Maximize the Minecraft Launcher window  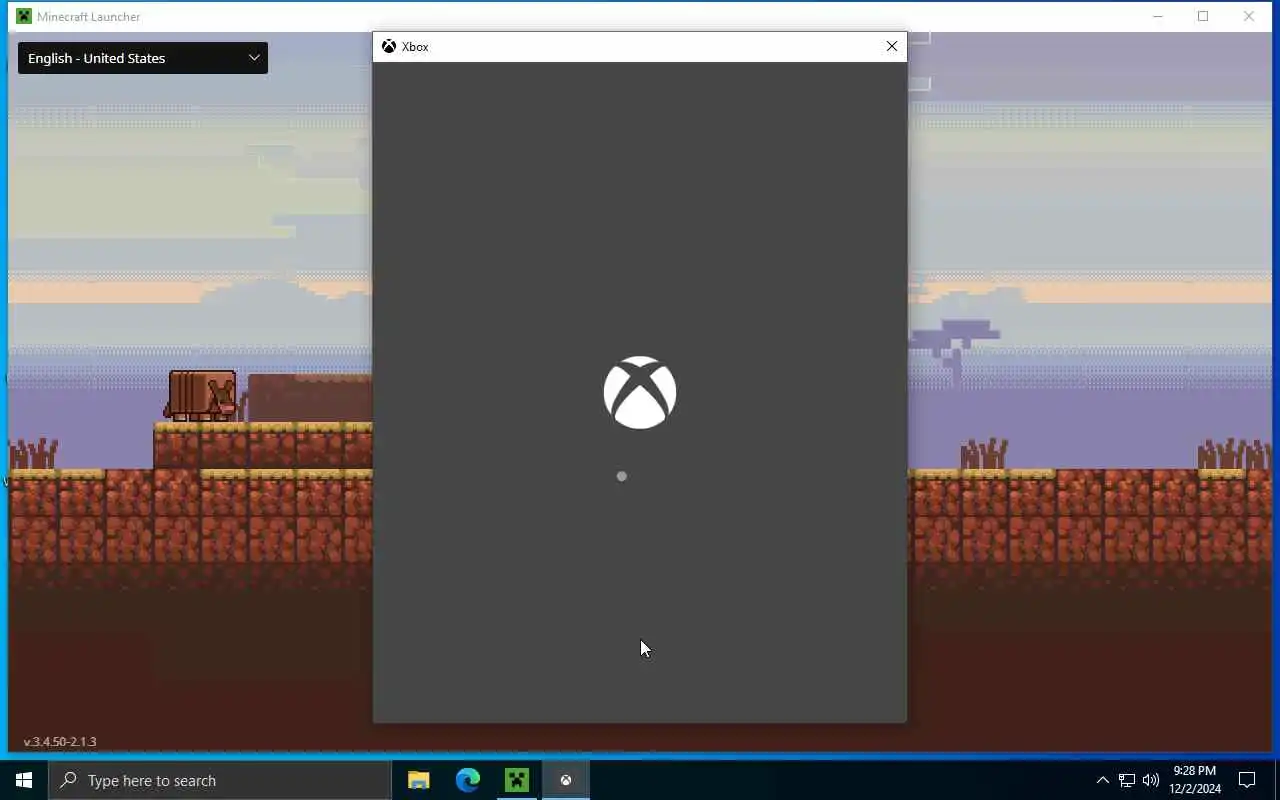tap(1203, 16)
